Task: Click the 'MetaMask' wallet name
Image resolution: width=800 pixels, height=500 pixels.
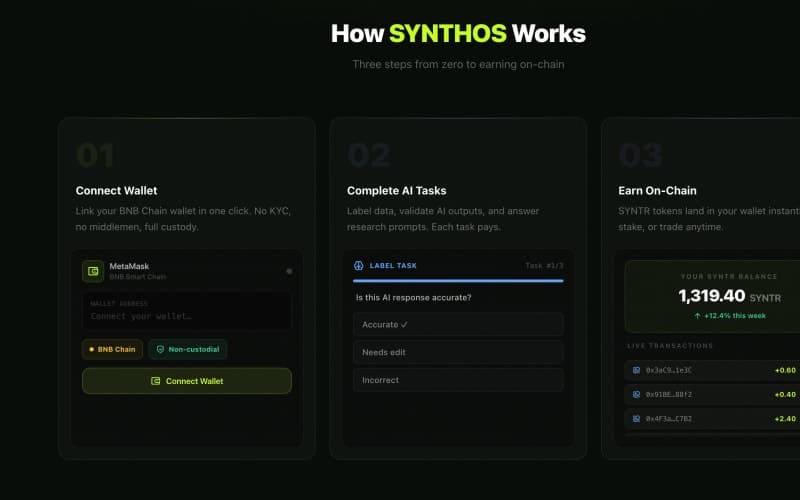Action: (x=129, y=266)
